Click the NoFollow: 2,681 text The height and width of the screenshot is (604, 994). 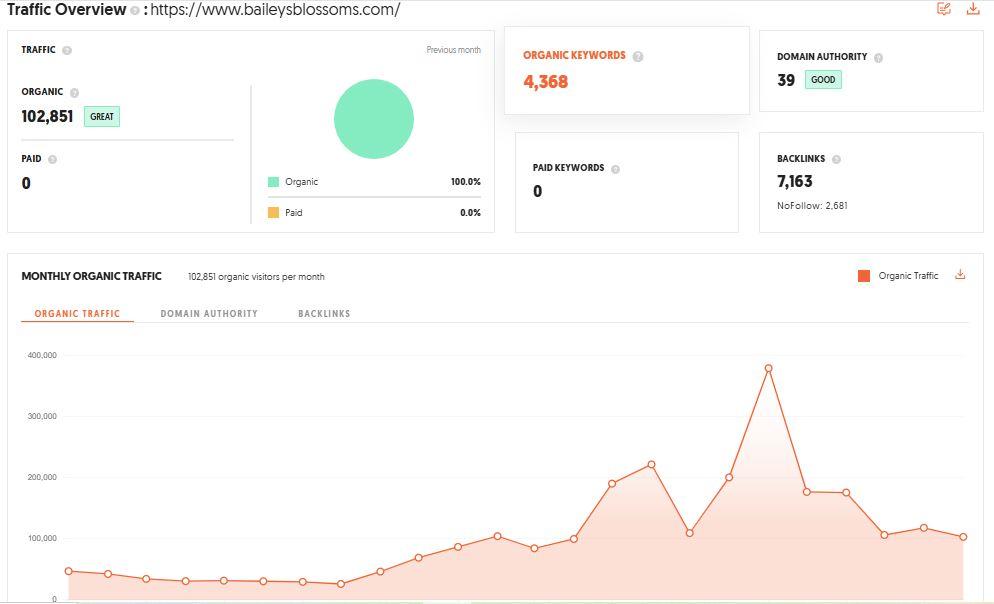pos(812,205)
